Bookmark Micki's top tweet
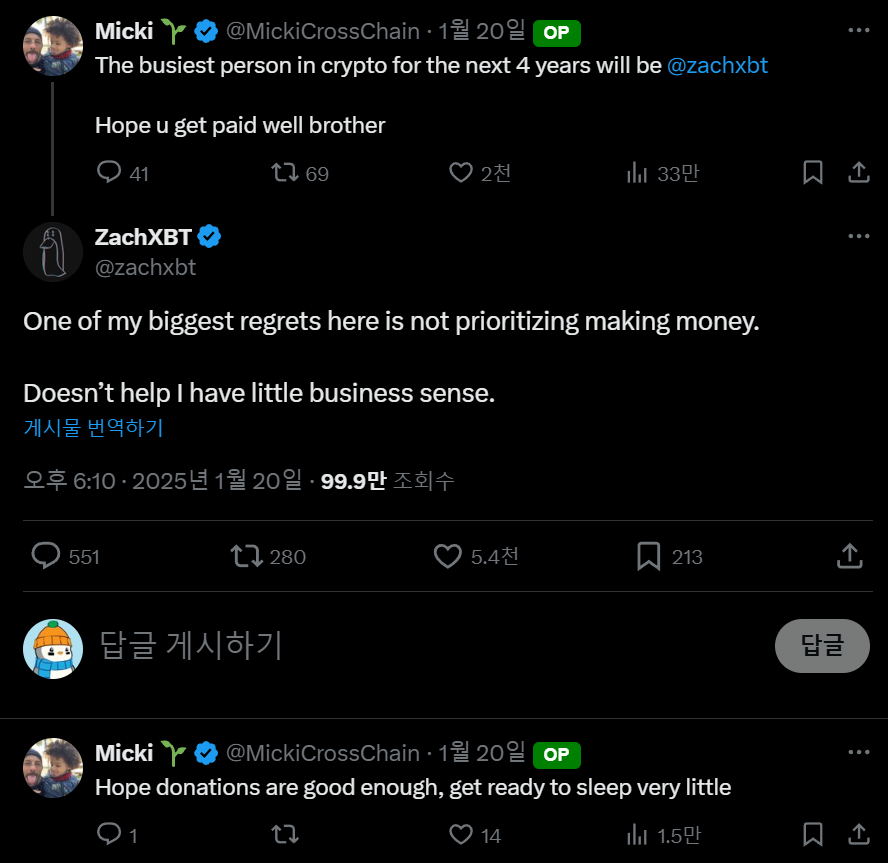 click(x=813, y=173)
